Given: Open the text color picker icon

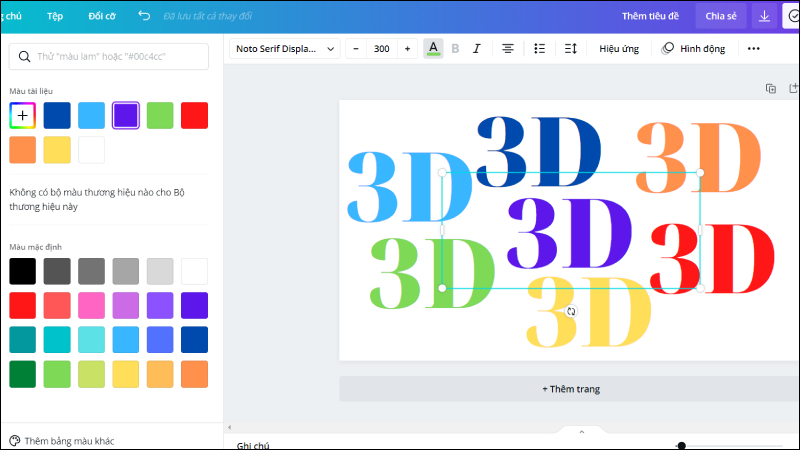Looking at the screenshot, I should tap(433, 48).
